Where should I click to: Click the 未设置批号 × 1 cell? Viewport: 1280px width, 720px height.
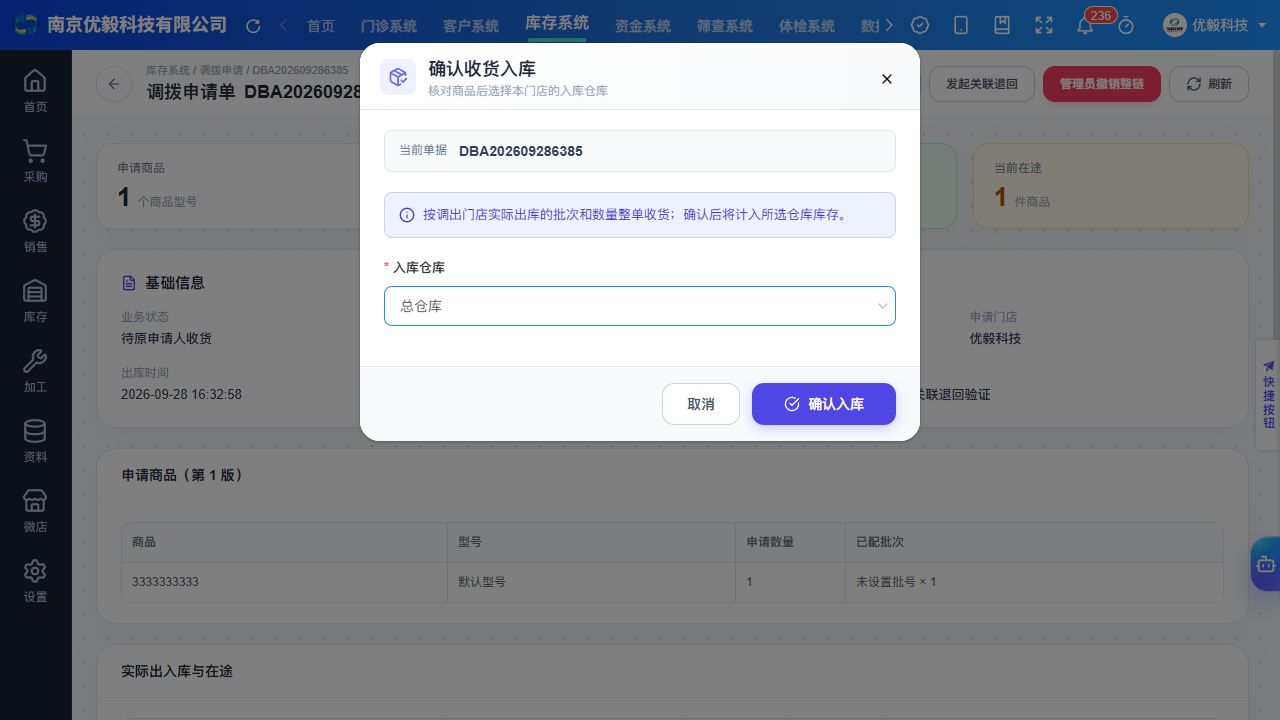pos(1034,581)
